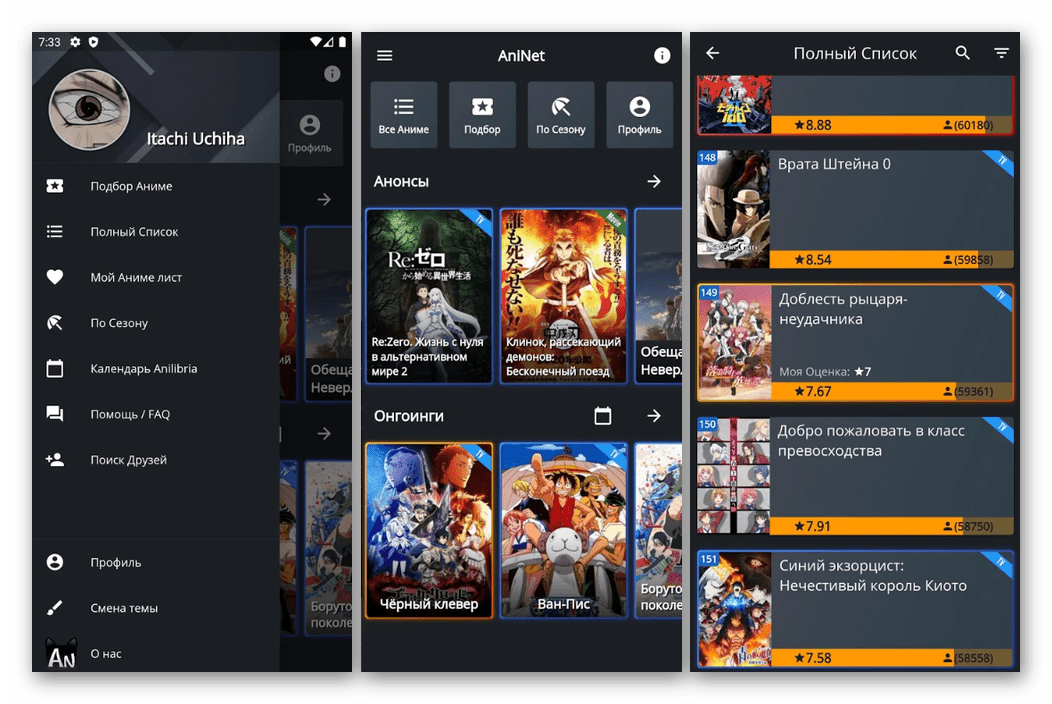Open the Ван-Пис ongoing poster
Screen dimensions: 1052x704
563,530
